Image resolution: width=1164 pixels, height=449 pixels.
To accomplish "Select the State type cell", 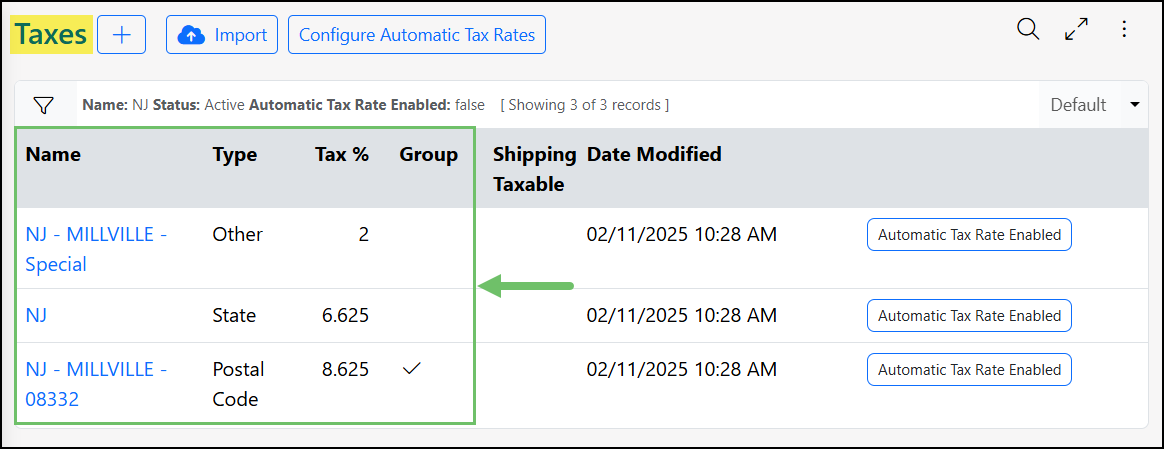I will click(234, 315).
